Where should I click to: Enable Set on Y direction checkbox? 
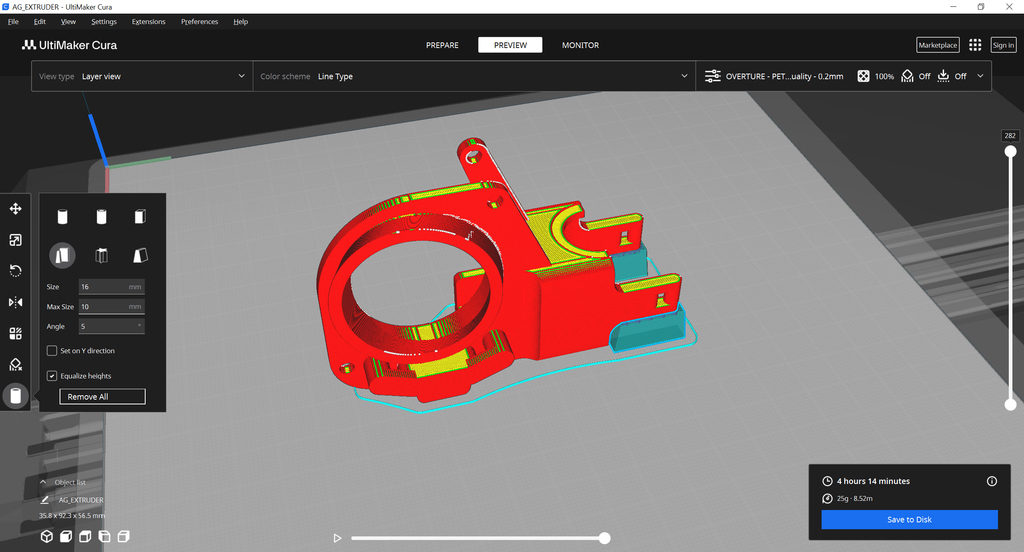pyautogui.click(x=52, y=351)
